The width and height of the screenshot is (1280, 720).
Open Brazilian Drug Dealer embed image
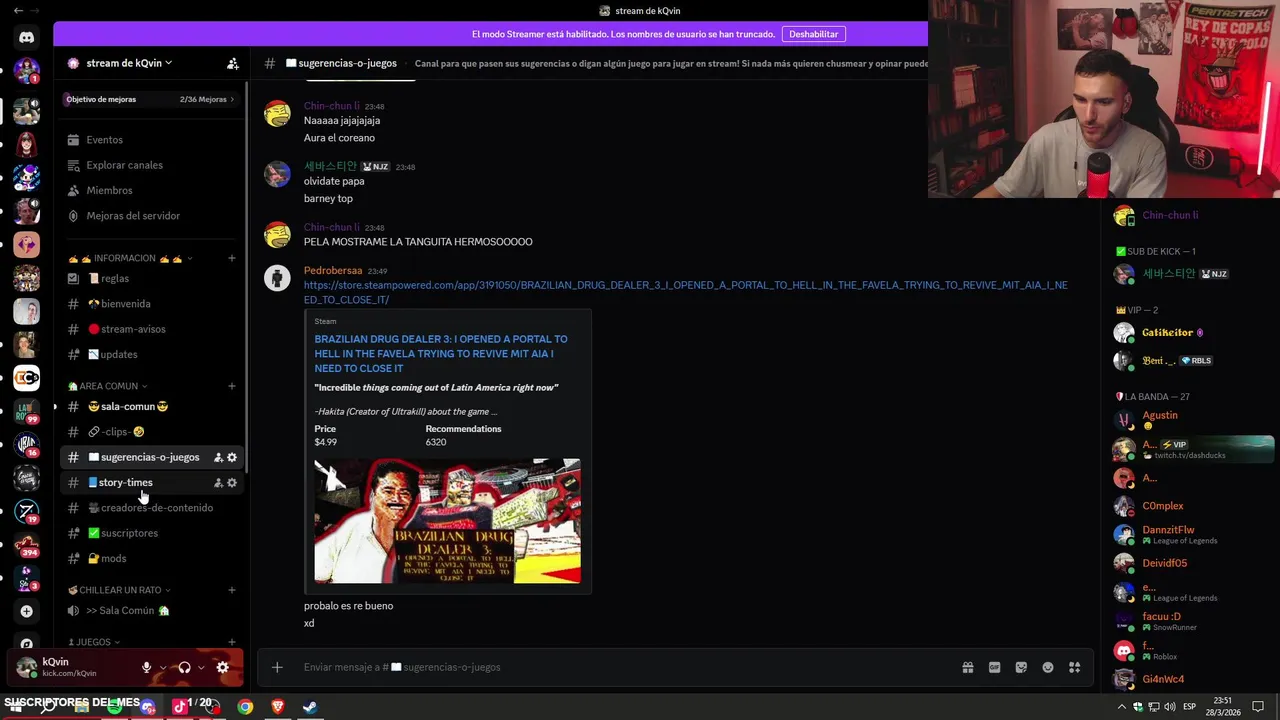tap(447, 521)
